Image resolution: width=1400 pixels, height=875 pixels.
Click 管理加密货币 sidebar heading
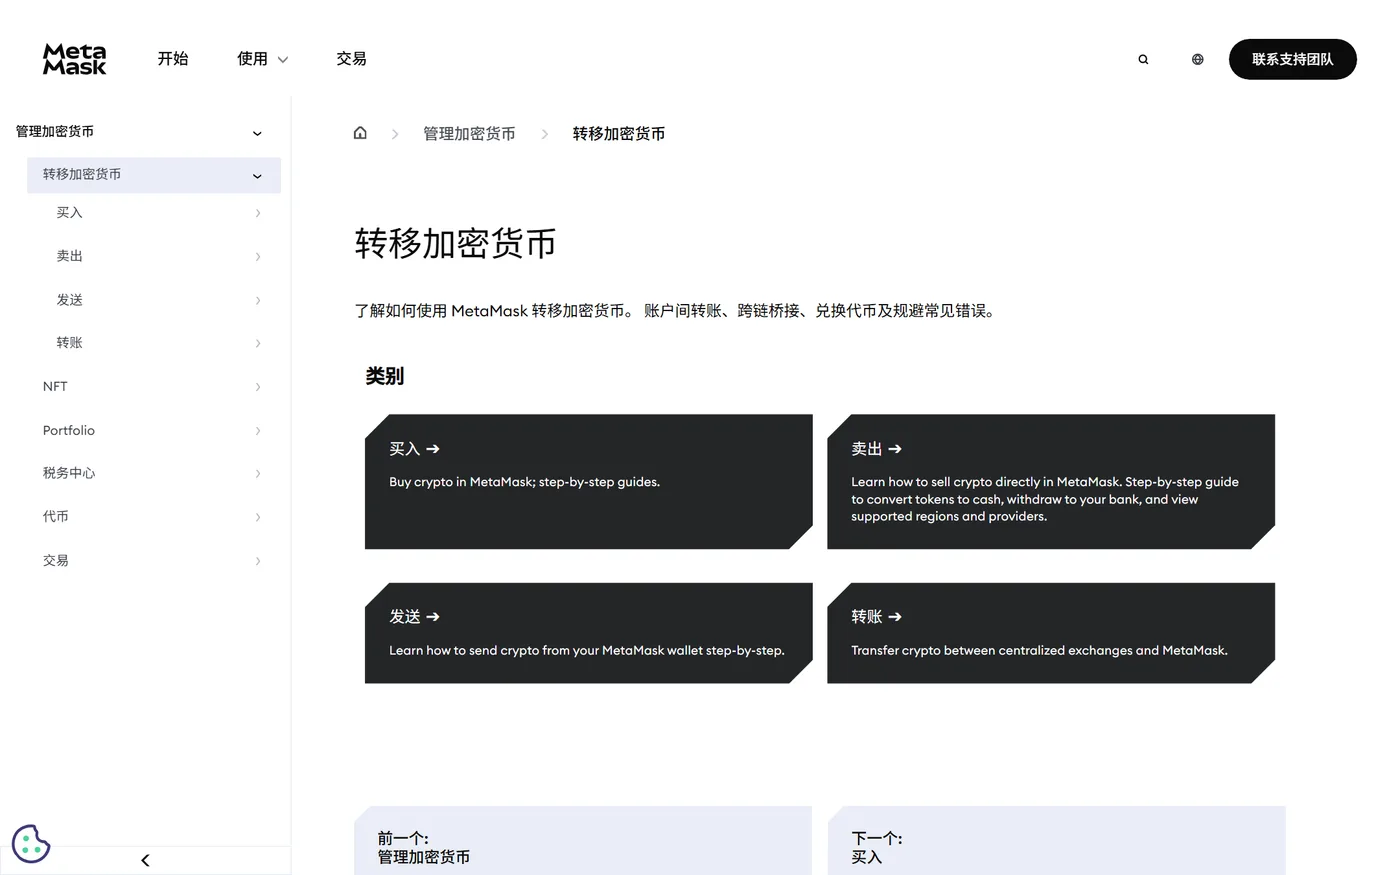pos(55,132)
